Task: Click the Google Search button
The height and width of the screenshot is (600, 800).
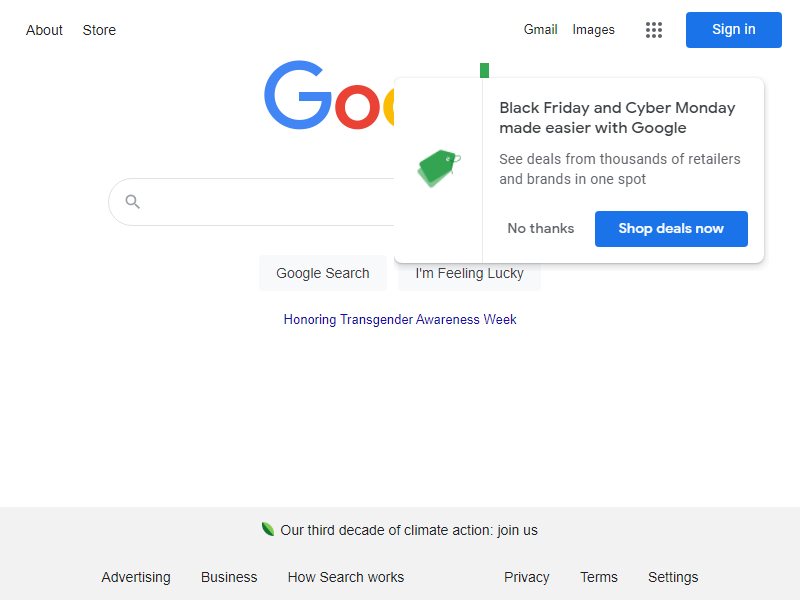Action: (x=323, y=273)
